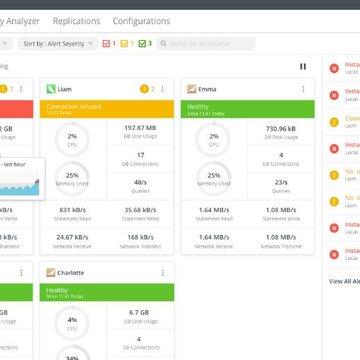
Task: Click the Charlotte instance icon
Action: pos(51,273)
